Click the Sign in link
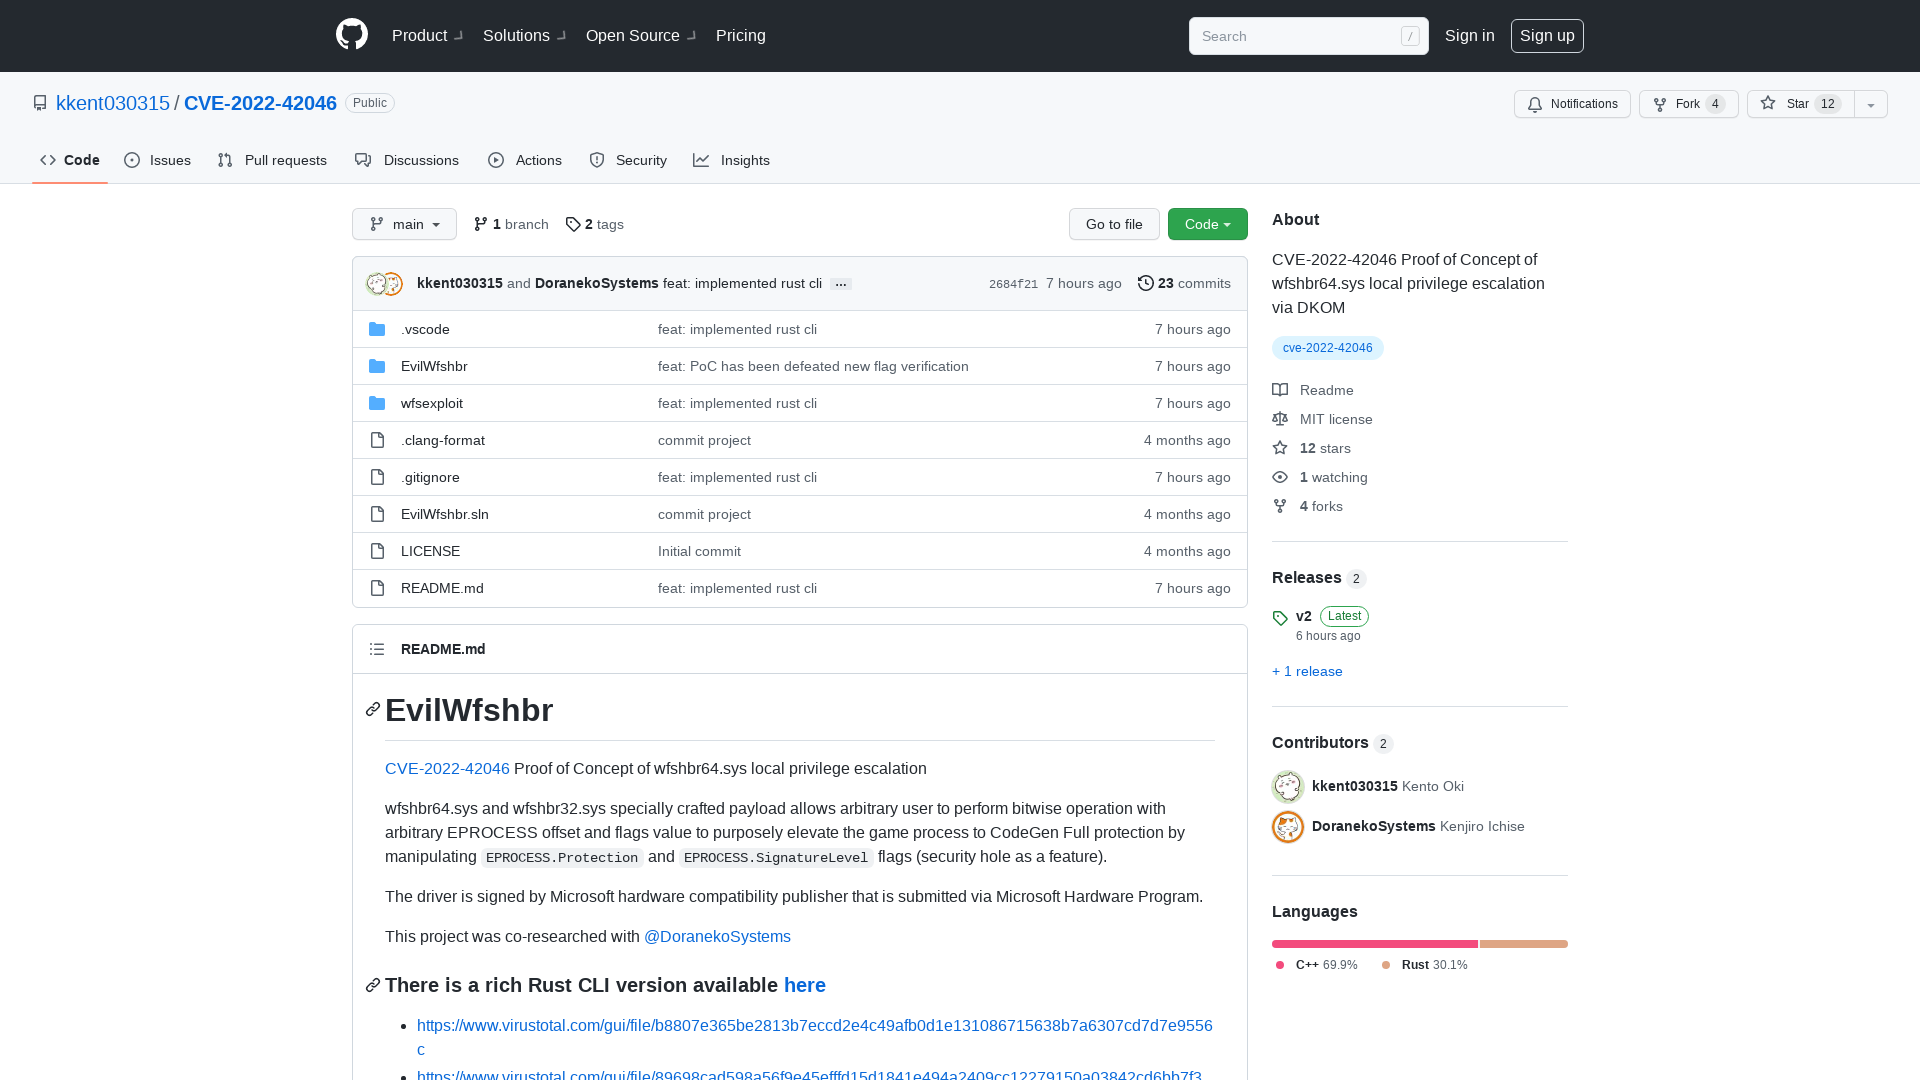 [1470, 35]
